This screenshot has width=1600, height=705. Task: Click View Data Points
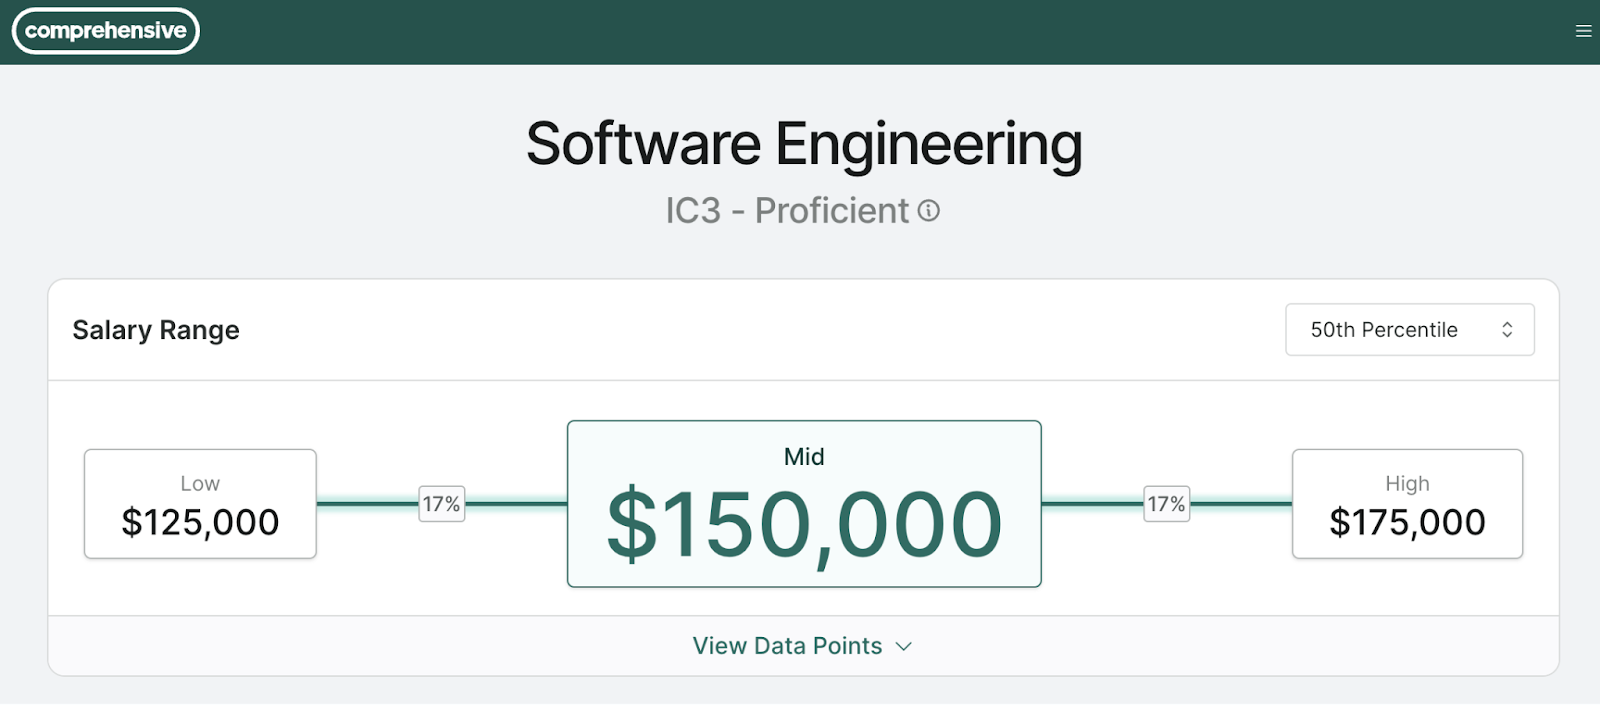point(786,646)
